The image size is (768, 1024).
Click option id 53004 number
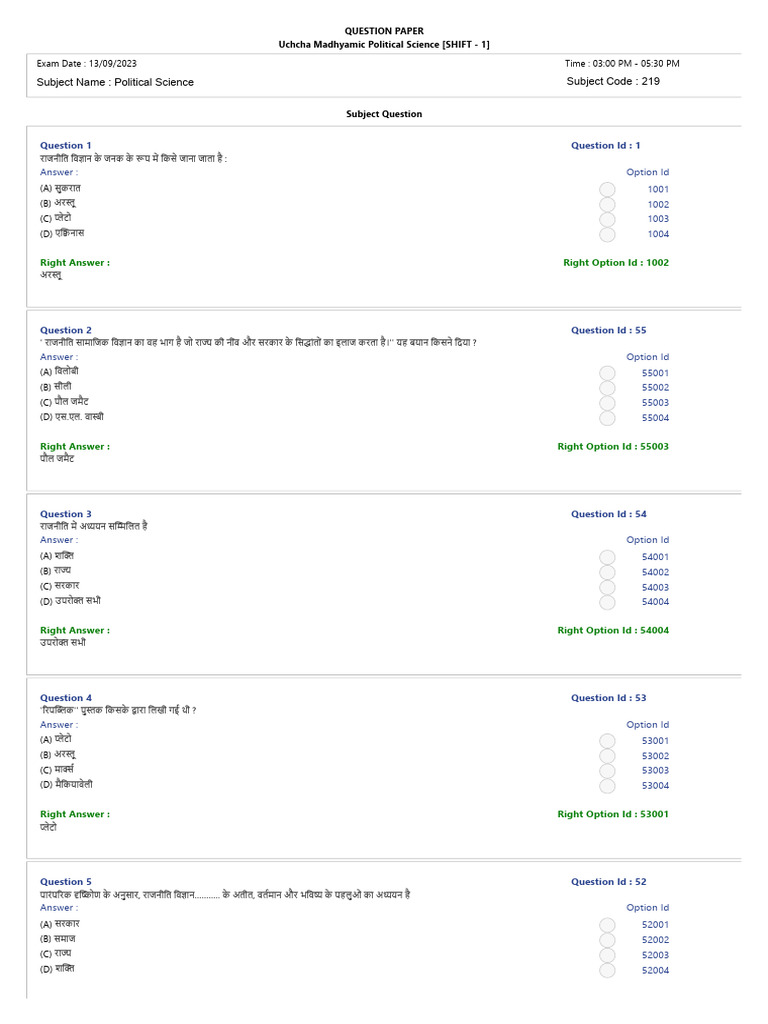pos(655,786)
